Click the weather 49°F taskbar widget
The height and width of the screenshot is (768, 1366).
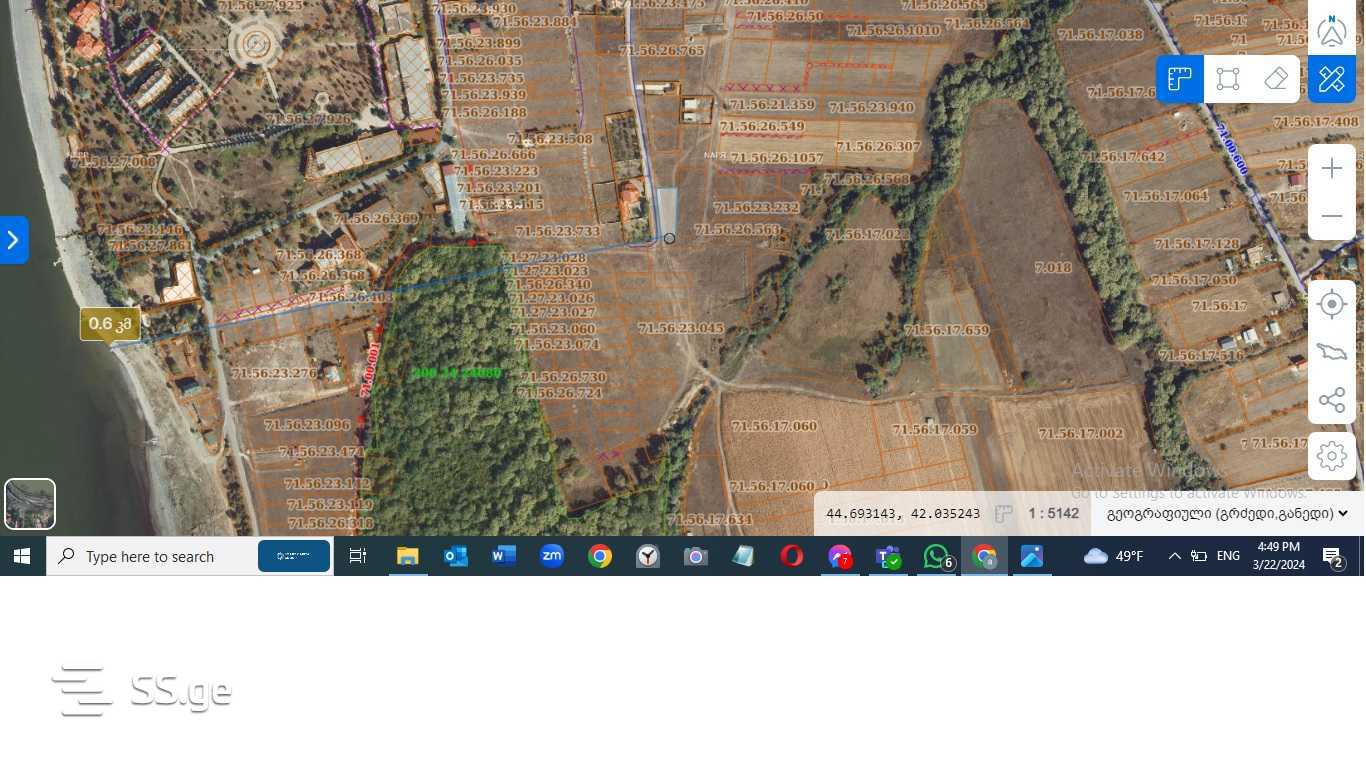[x=1114, y=556]
